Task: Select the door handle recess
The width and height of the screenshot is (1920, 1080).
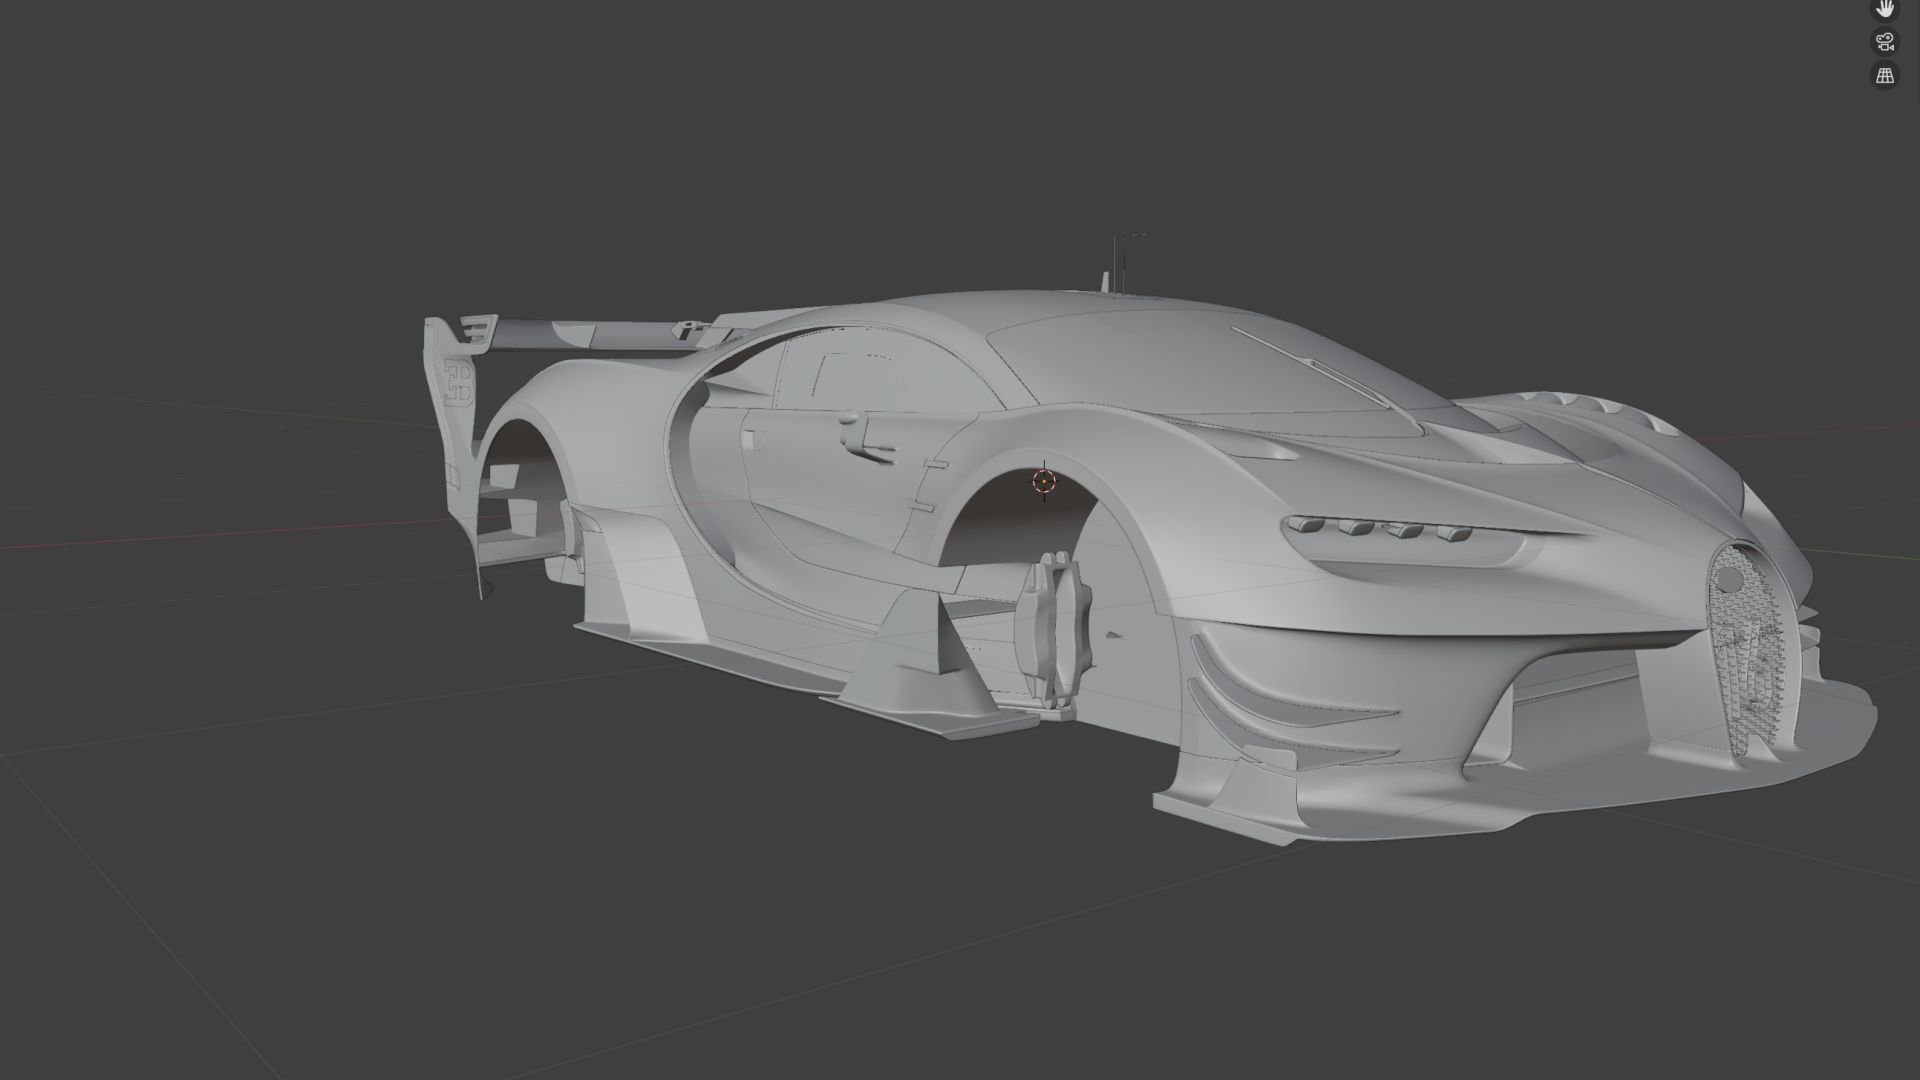Action: click(x=752, y=440)
